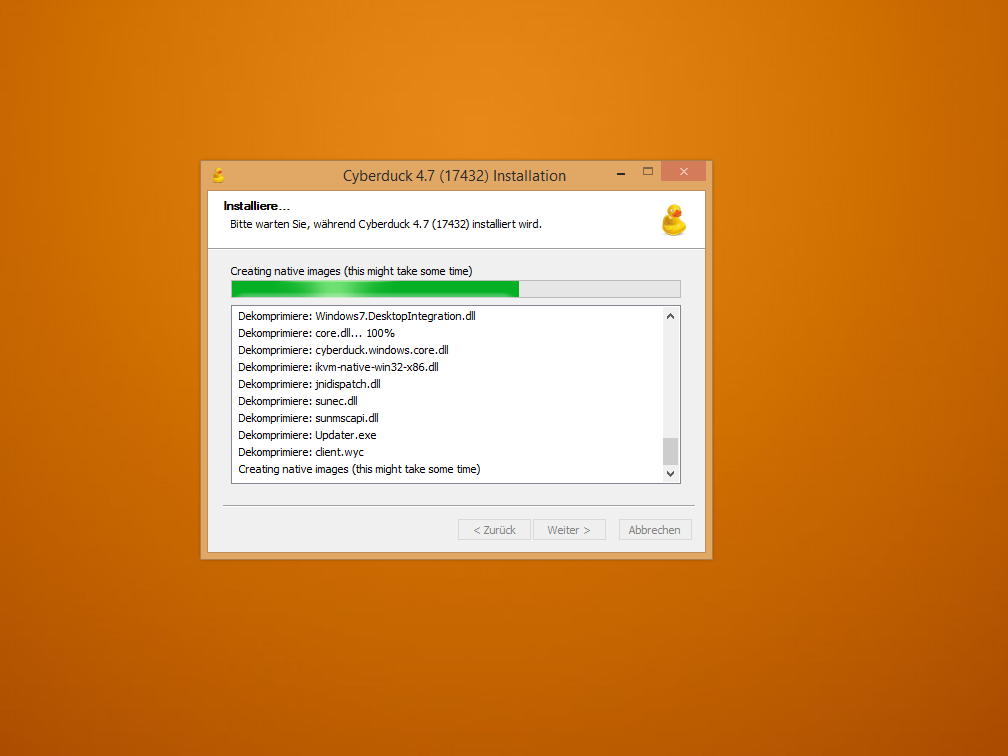
Task: Click the large Cyberduck logo in header
Action: (x=674, y=220)
